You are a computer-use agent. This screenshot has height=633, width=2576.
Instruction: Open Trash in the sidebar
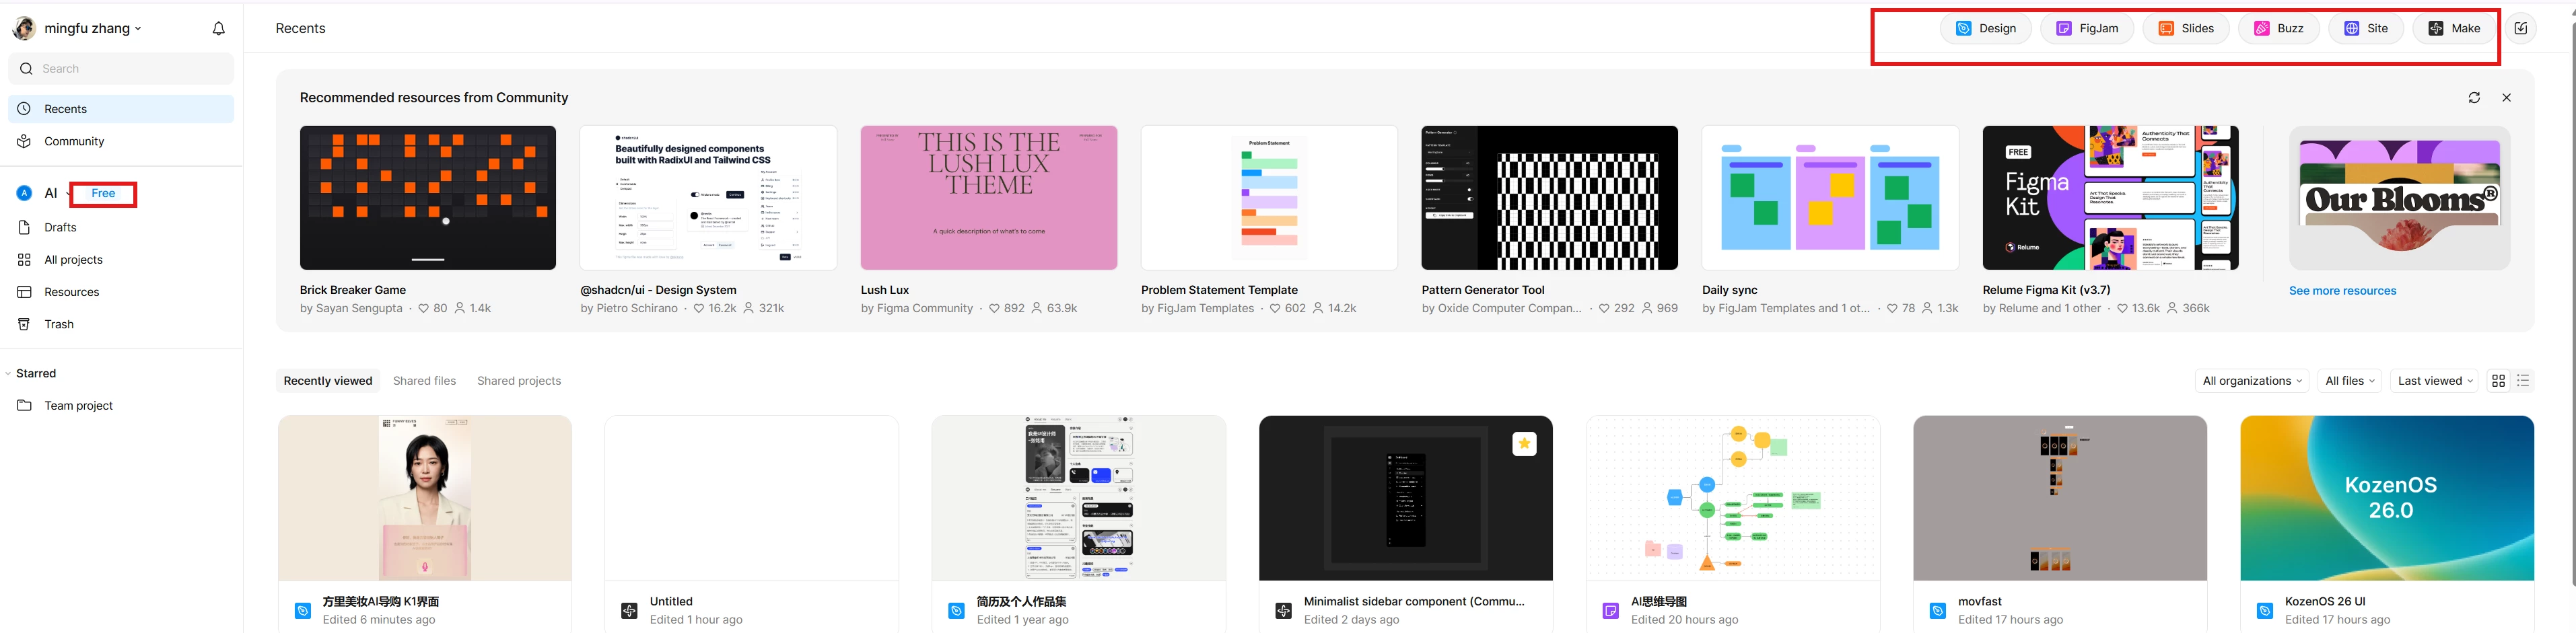pos(121,324)
